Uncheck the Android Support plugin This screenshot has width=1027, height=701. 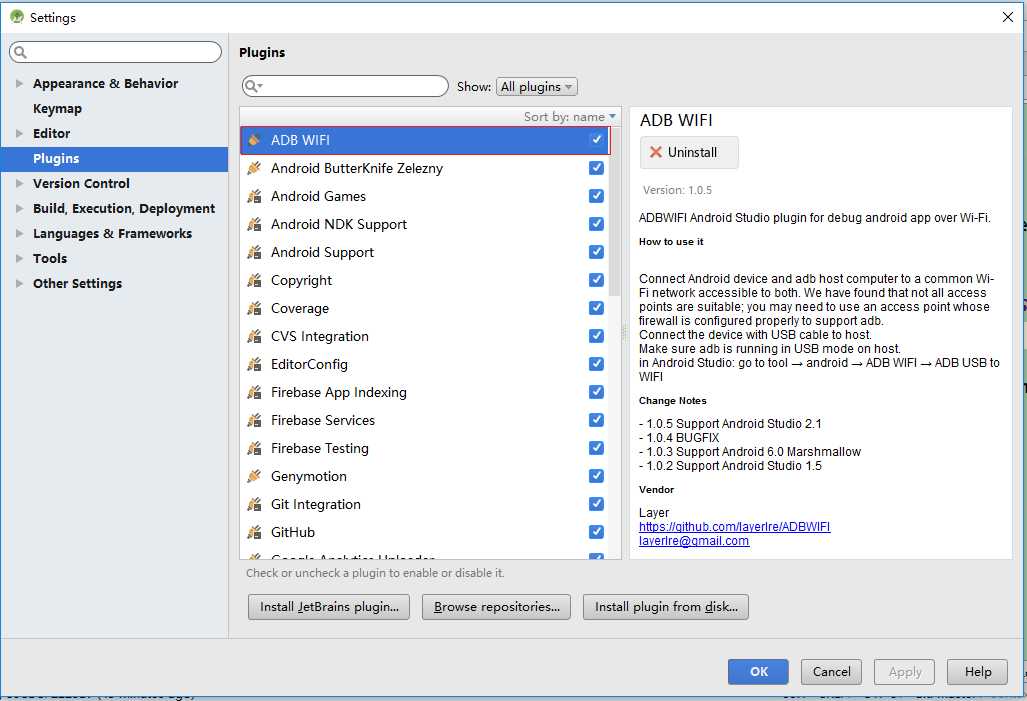(x=596, y=252)
